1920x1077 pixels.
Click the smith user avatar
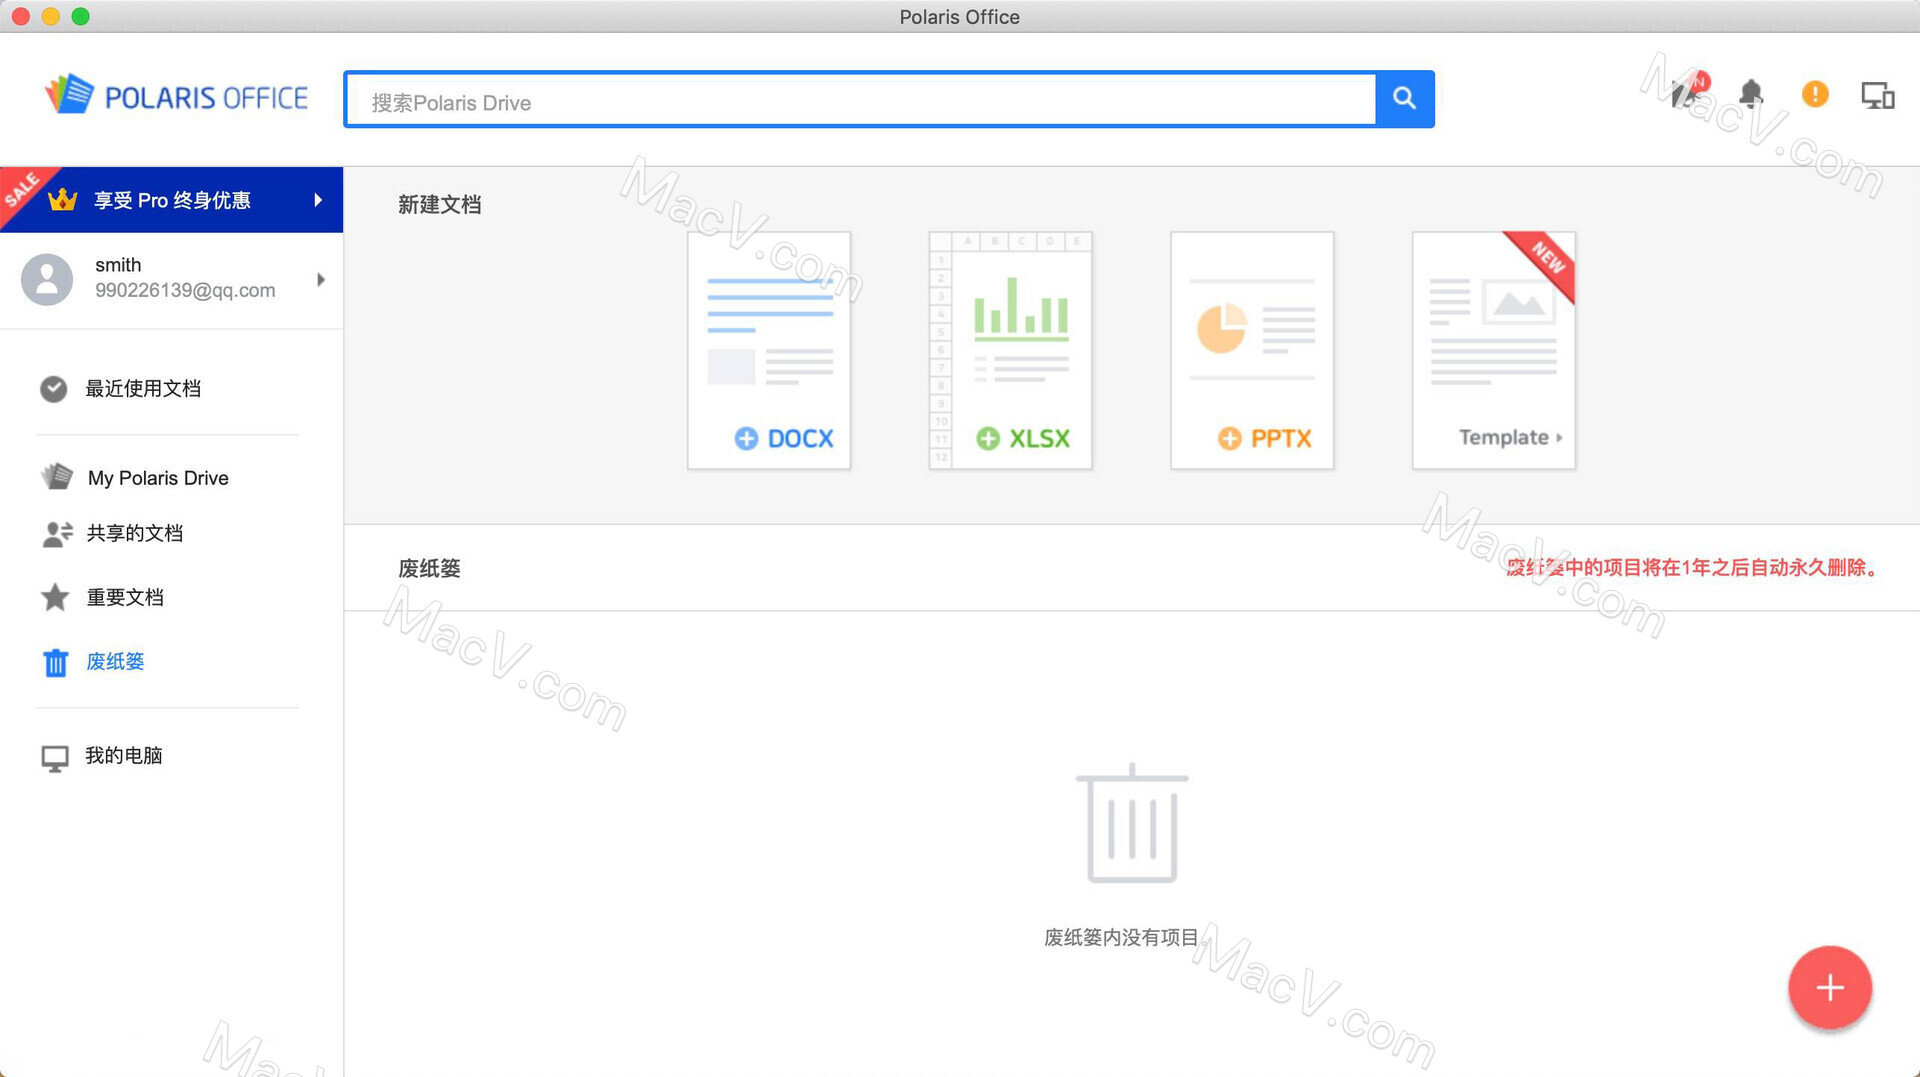coord(47,279)
